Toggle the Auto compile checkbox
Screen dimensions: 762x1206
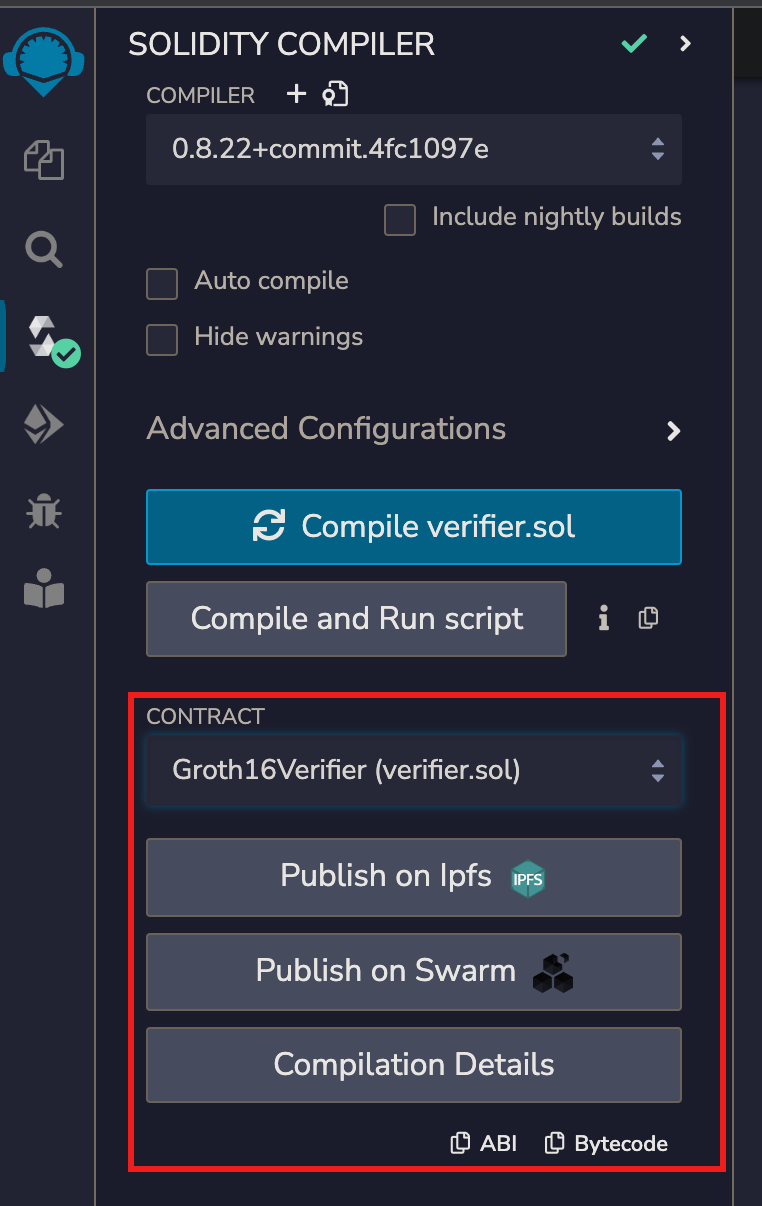coord(162,283)
